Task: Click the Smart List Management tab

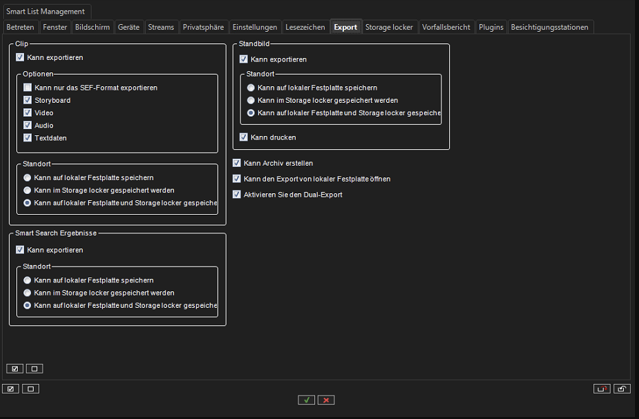Action: pos(46,11)
